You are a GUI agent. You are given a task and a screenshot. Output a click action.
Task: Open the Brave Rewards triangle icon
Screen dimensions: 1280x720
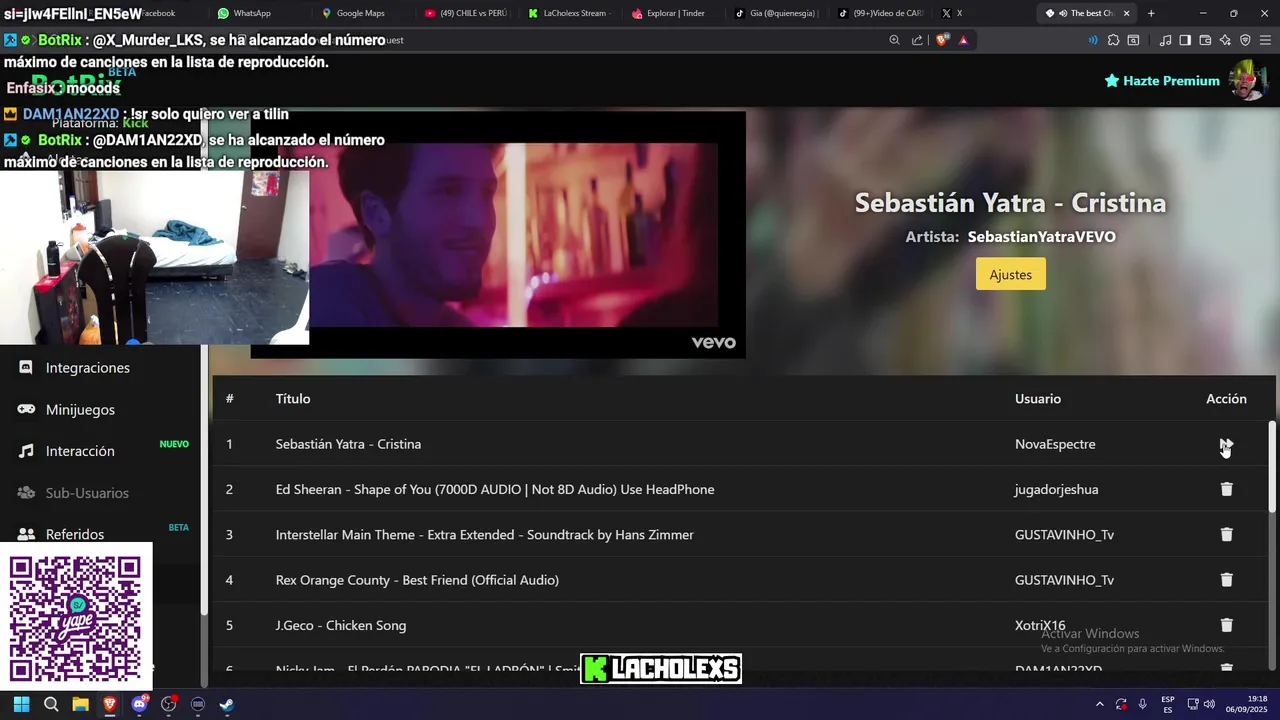coord(963,40)
